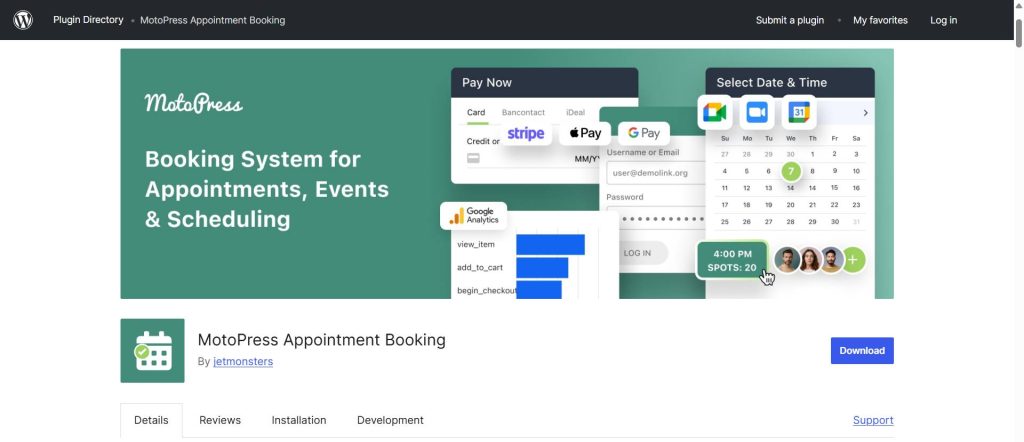Click the green plus icon in banner
Image resolution: width=1024 pixels, height=442 pixels.
[853, 260]
